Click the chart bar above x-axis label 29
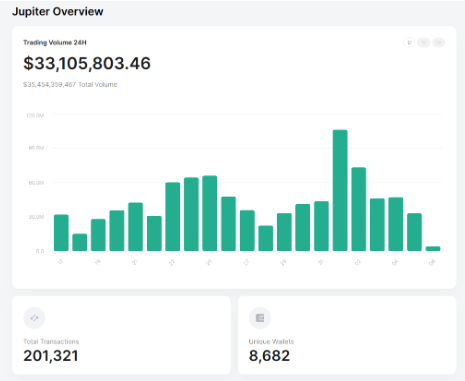465x381 pixels. point(284,232)
